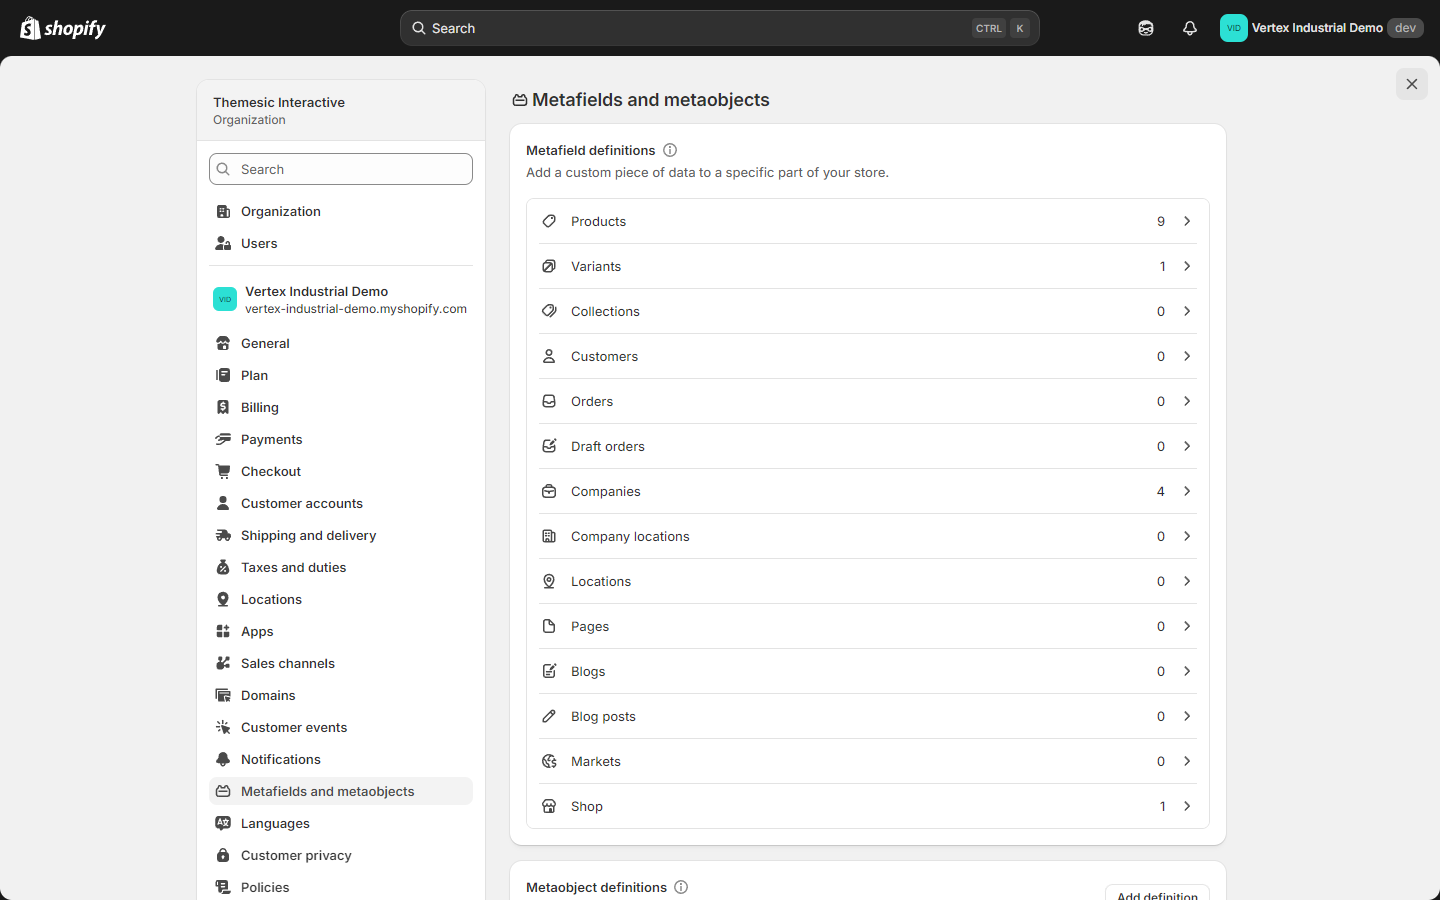Select the Vertex Industrial Demo store entry
This screenshot has width=1440, height=900.
pyautogui.click(x=341, y=299)
